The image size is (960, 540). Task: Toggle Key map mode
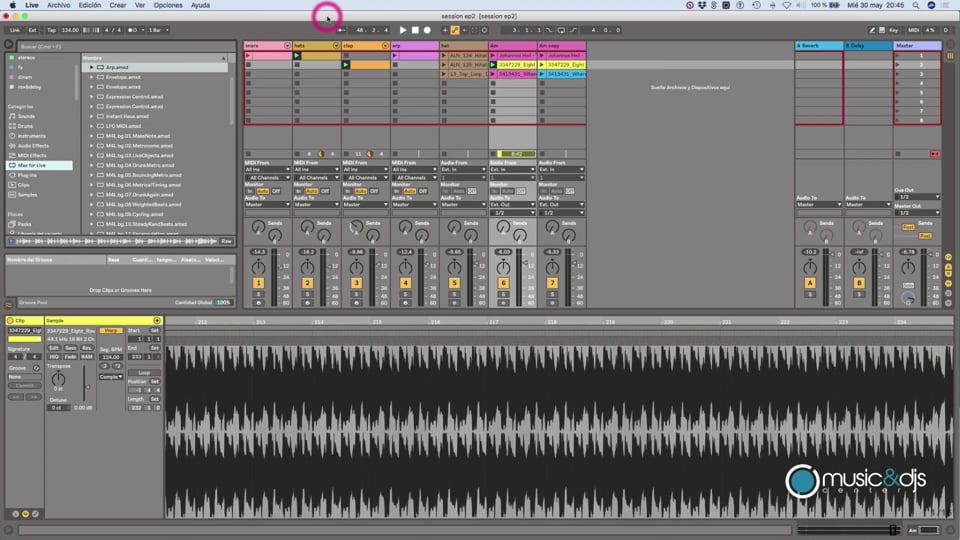pyautogui.click(x=893, y=29)
